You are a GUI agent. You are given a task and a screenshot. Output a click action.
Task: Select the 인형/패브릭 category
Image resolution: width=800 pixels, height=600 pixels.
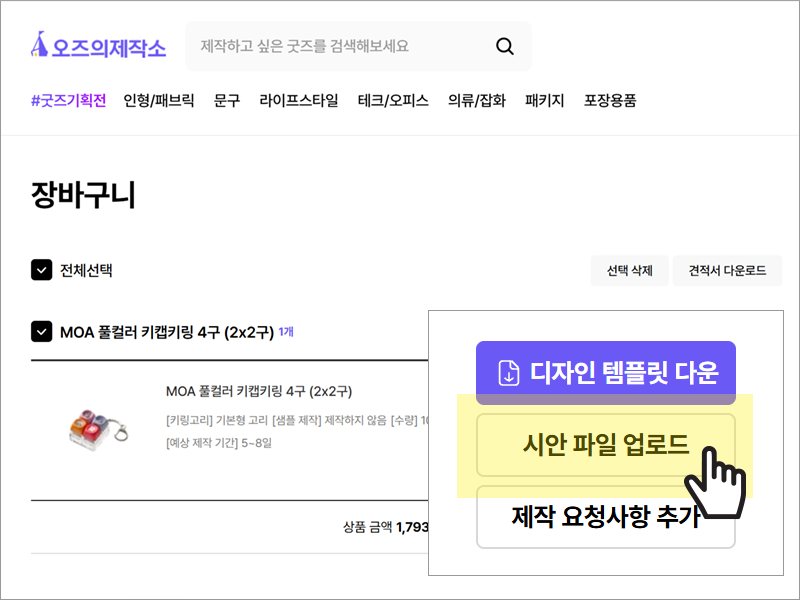[x=159, y=101]
